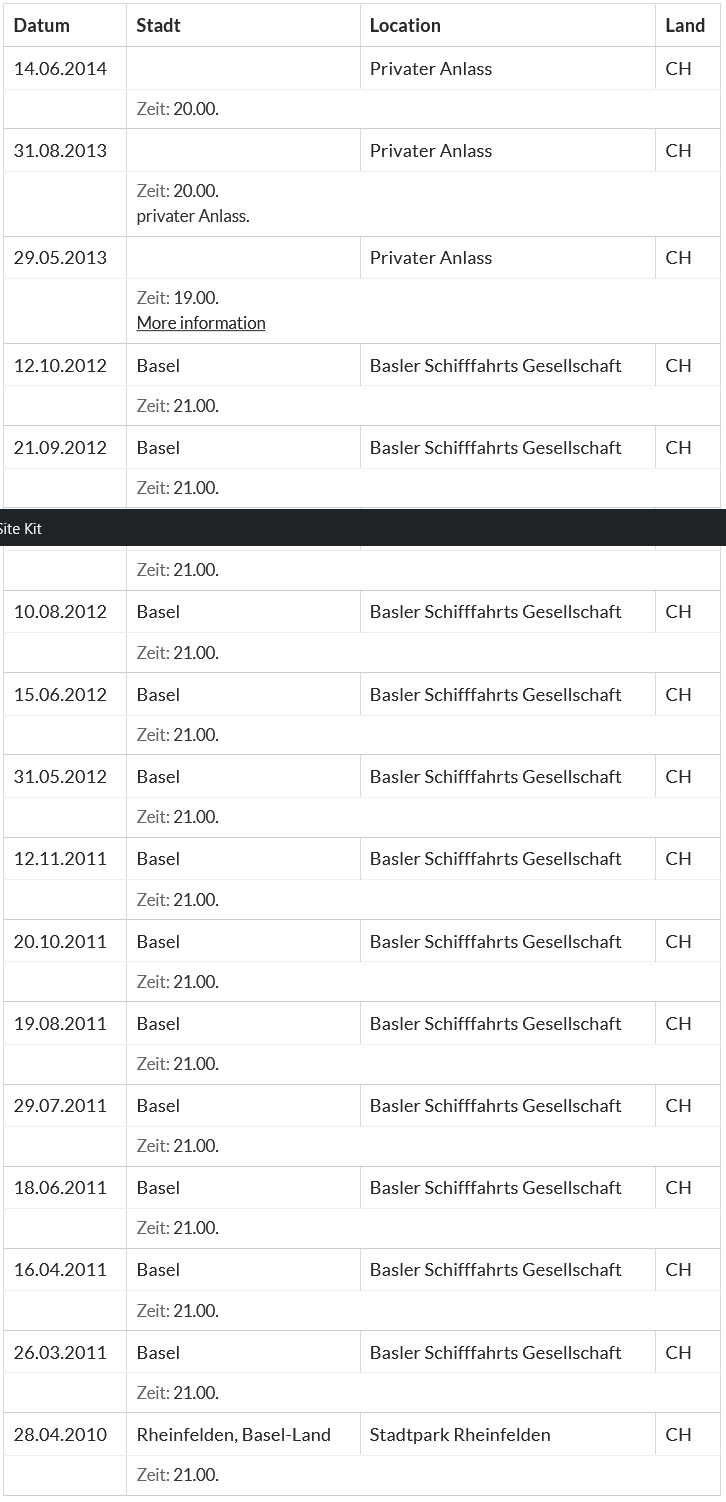Click the 29.05.2013 event date
The width and height of the screenshot is (726, 1502).
(x=60, y=258)
